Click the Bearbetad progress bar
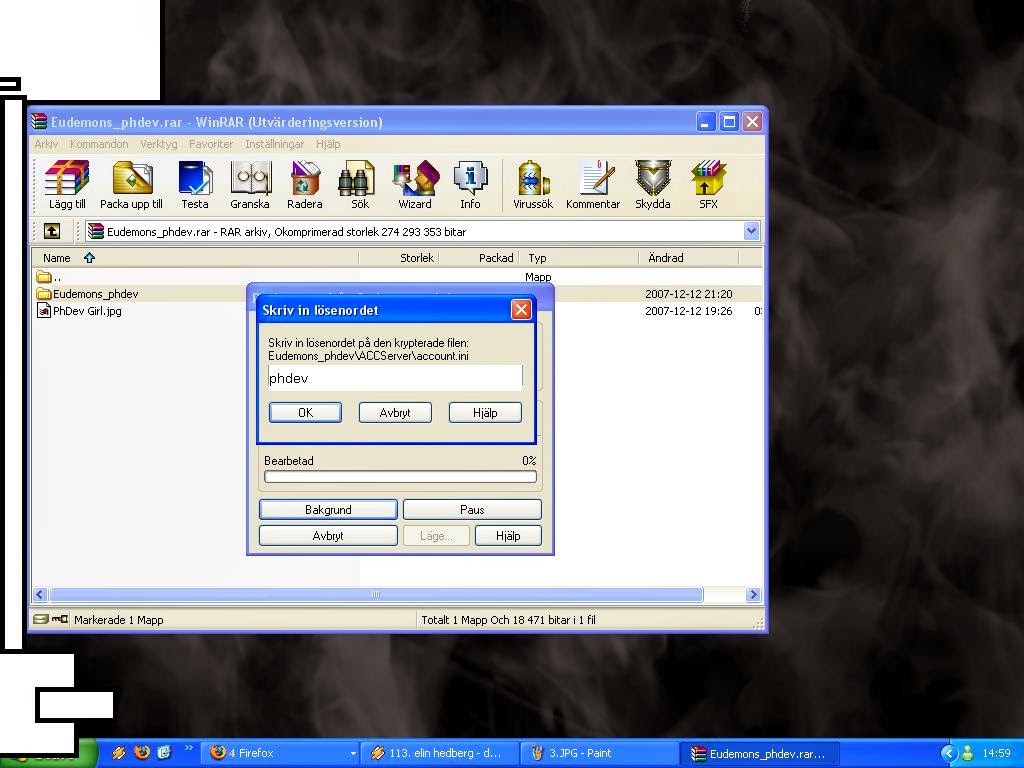The image size is (1024, 768). (400, 477)
